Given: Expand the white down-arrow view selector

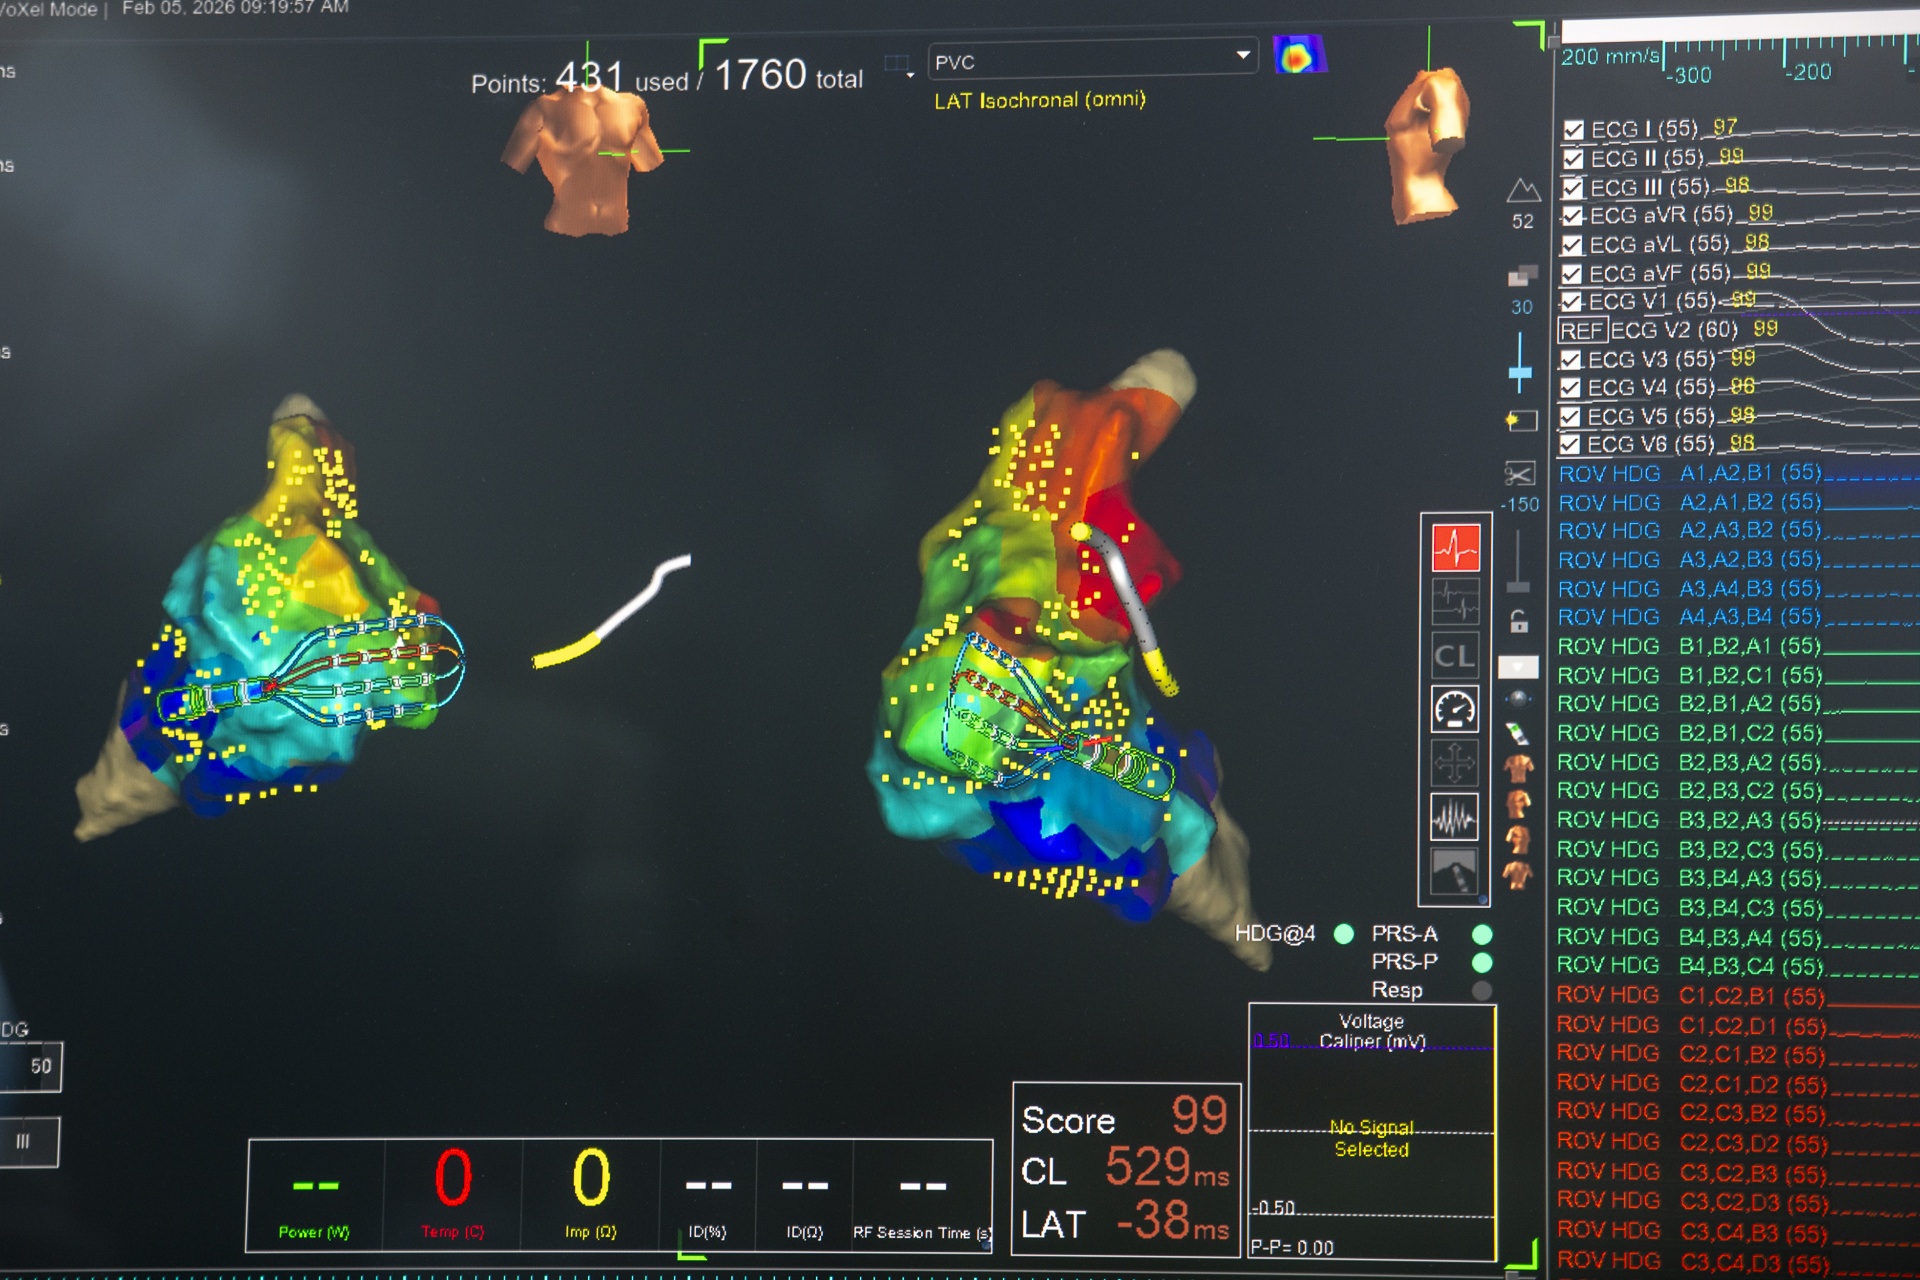Looking at the screenshot, I should (1518, 666).
